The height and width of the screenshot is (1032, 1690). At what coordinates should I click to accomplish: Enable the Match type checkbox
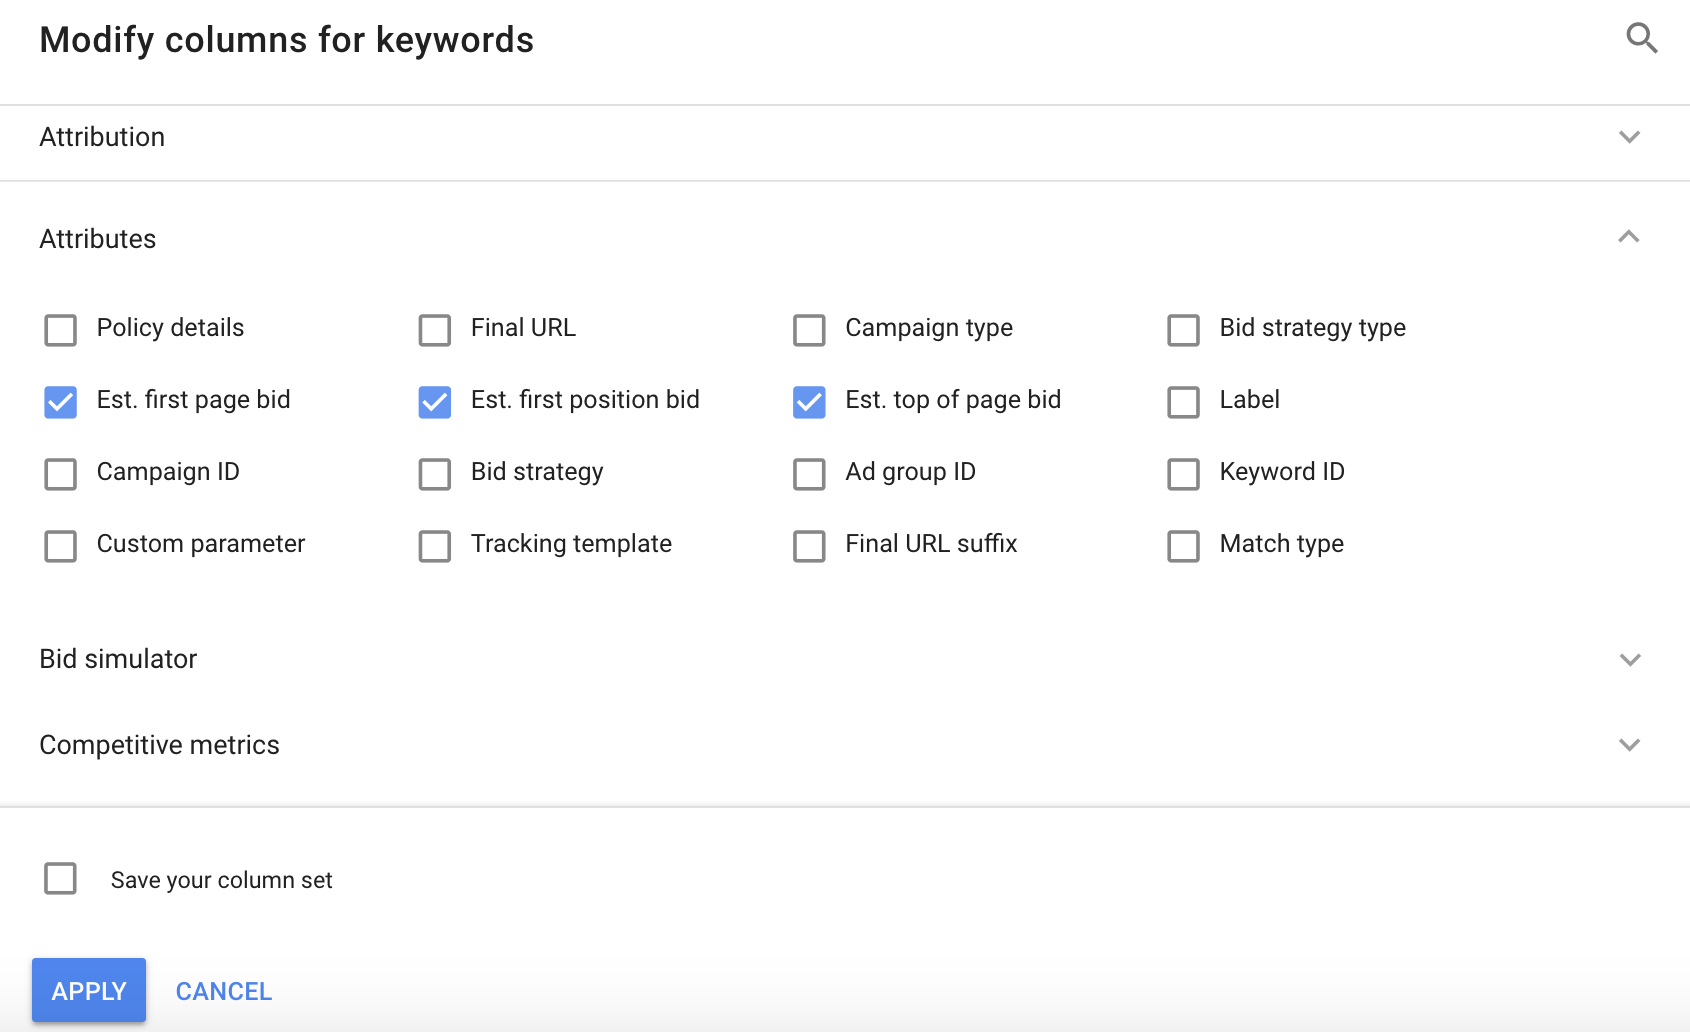1184,546
